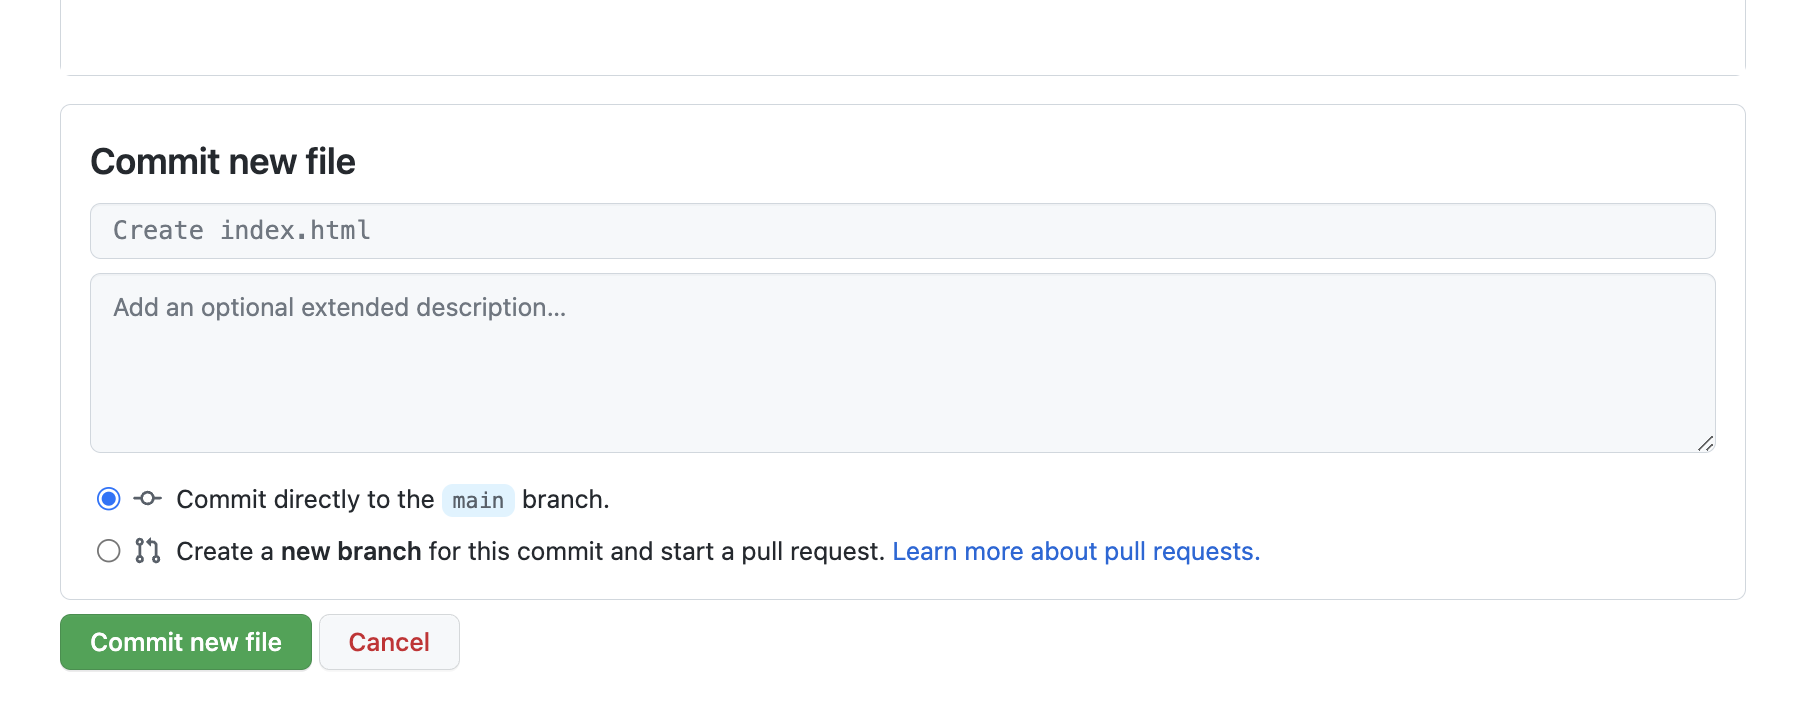This screenshot has height=702, width=1800.
Task: Click the description box resize handle
Action: click(x=1705, y=443)
